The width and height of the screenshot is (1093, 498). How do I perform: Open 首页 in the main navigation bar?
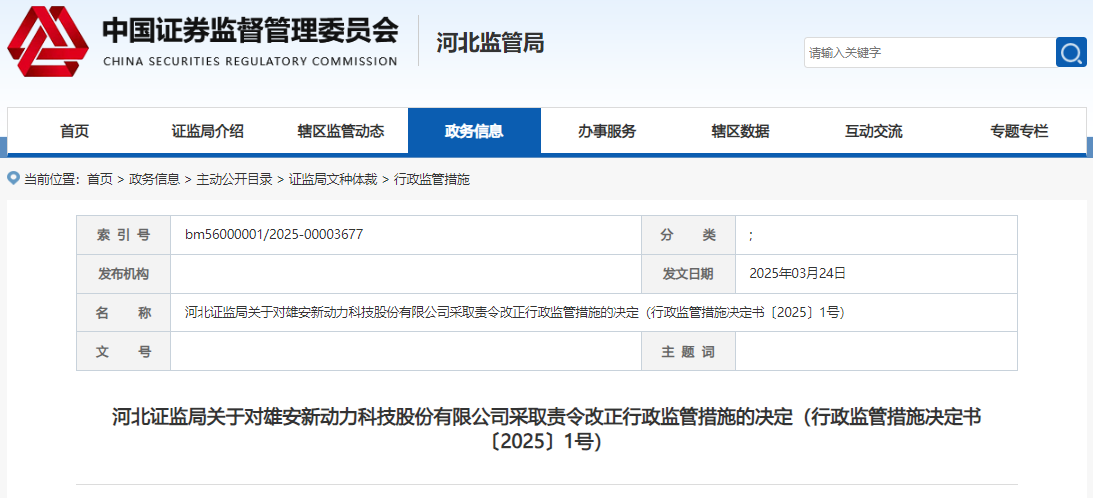pos(74,131)
